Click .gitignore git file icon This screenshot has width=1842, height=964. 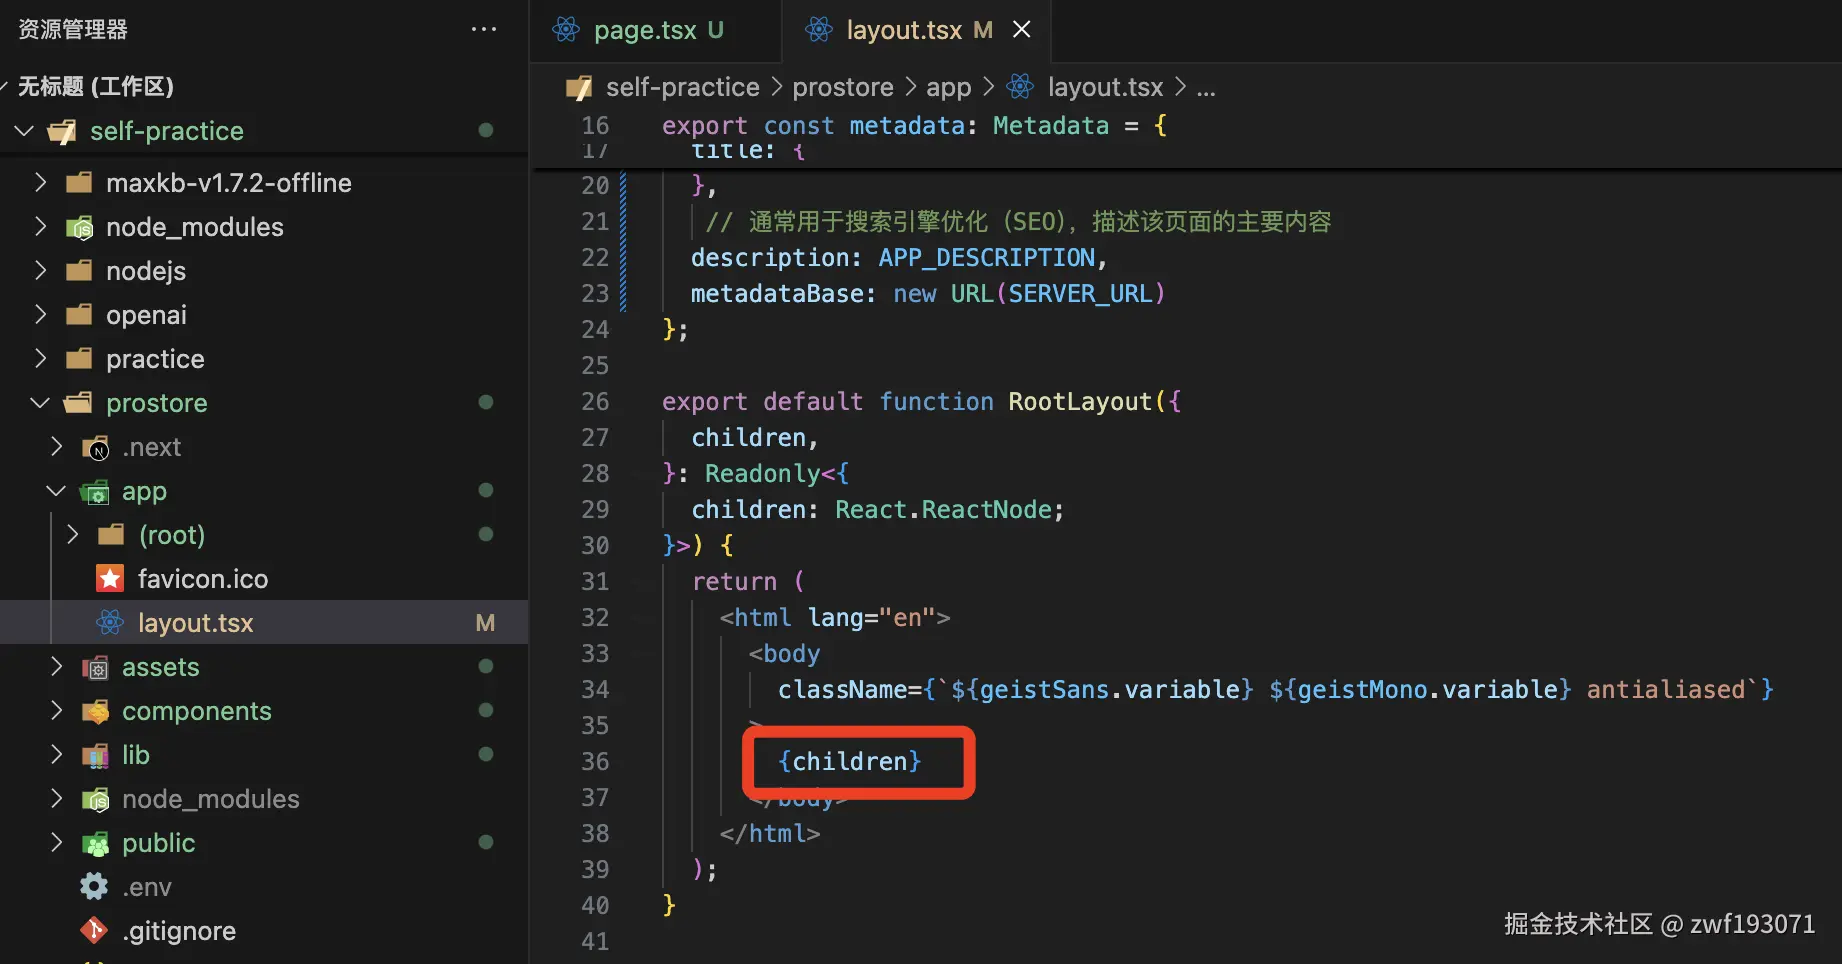point(94,931)
